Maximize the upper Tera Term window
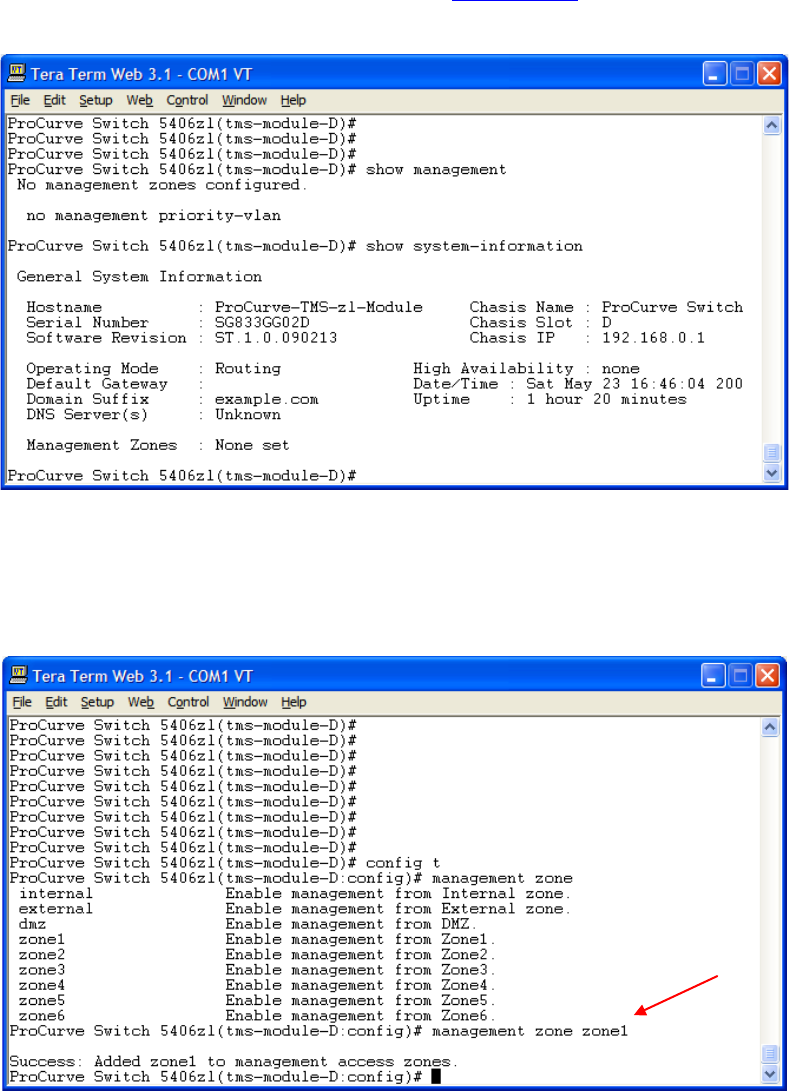The width and height of the screenshot is (789, 1091). tap(742, 73)
